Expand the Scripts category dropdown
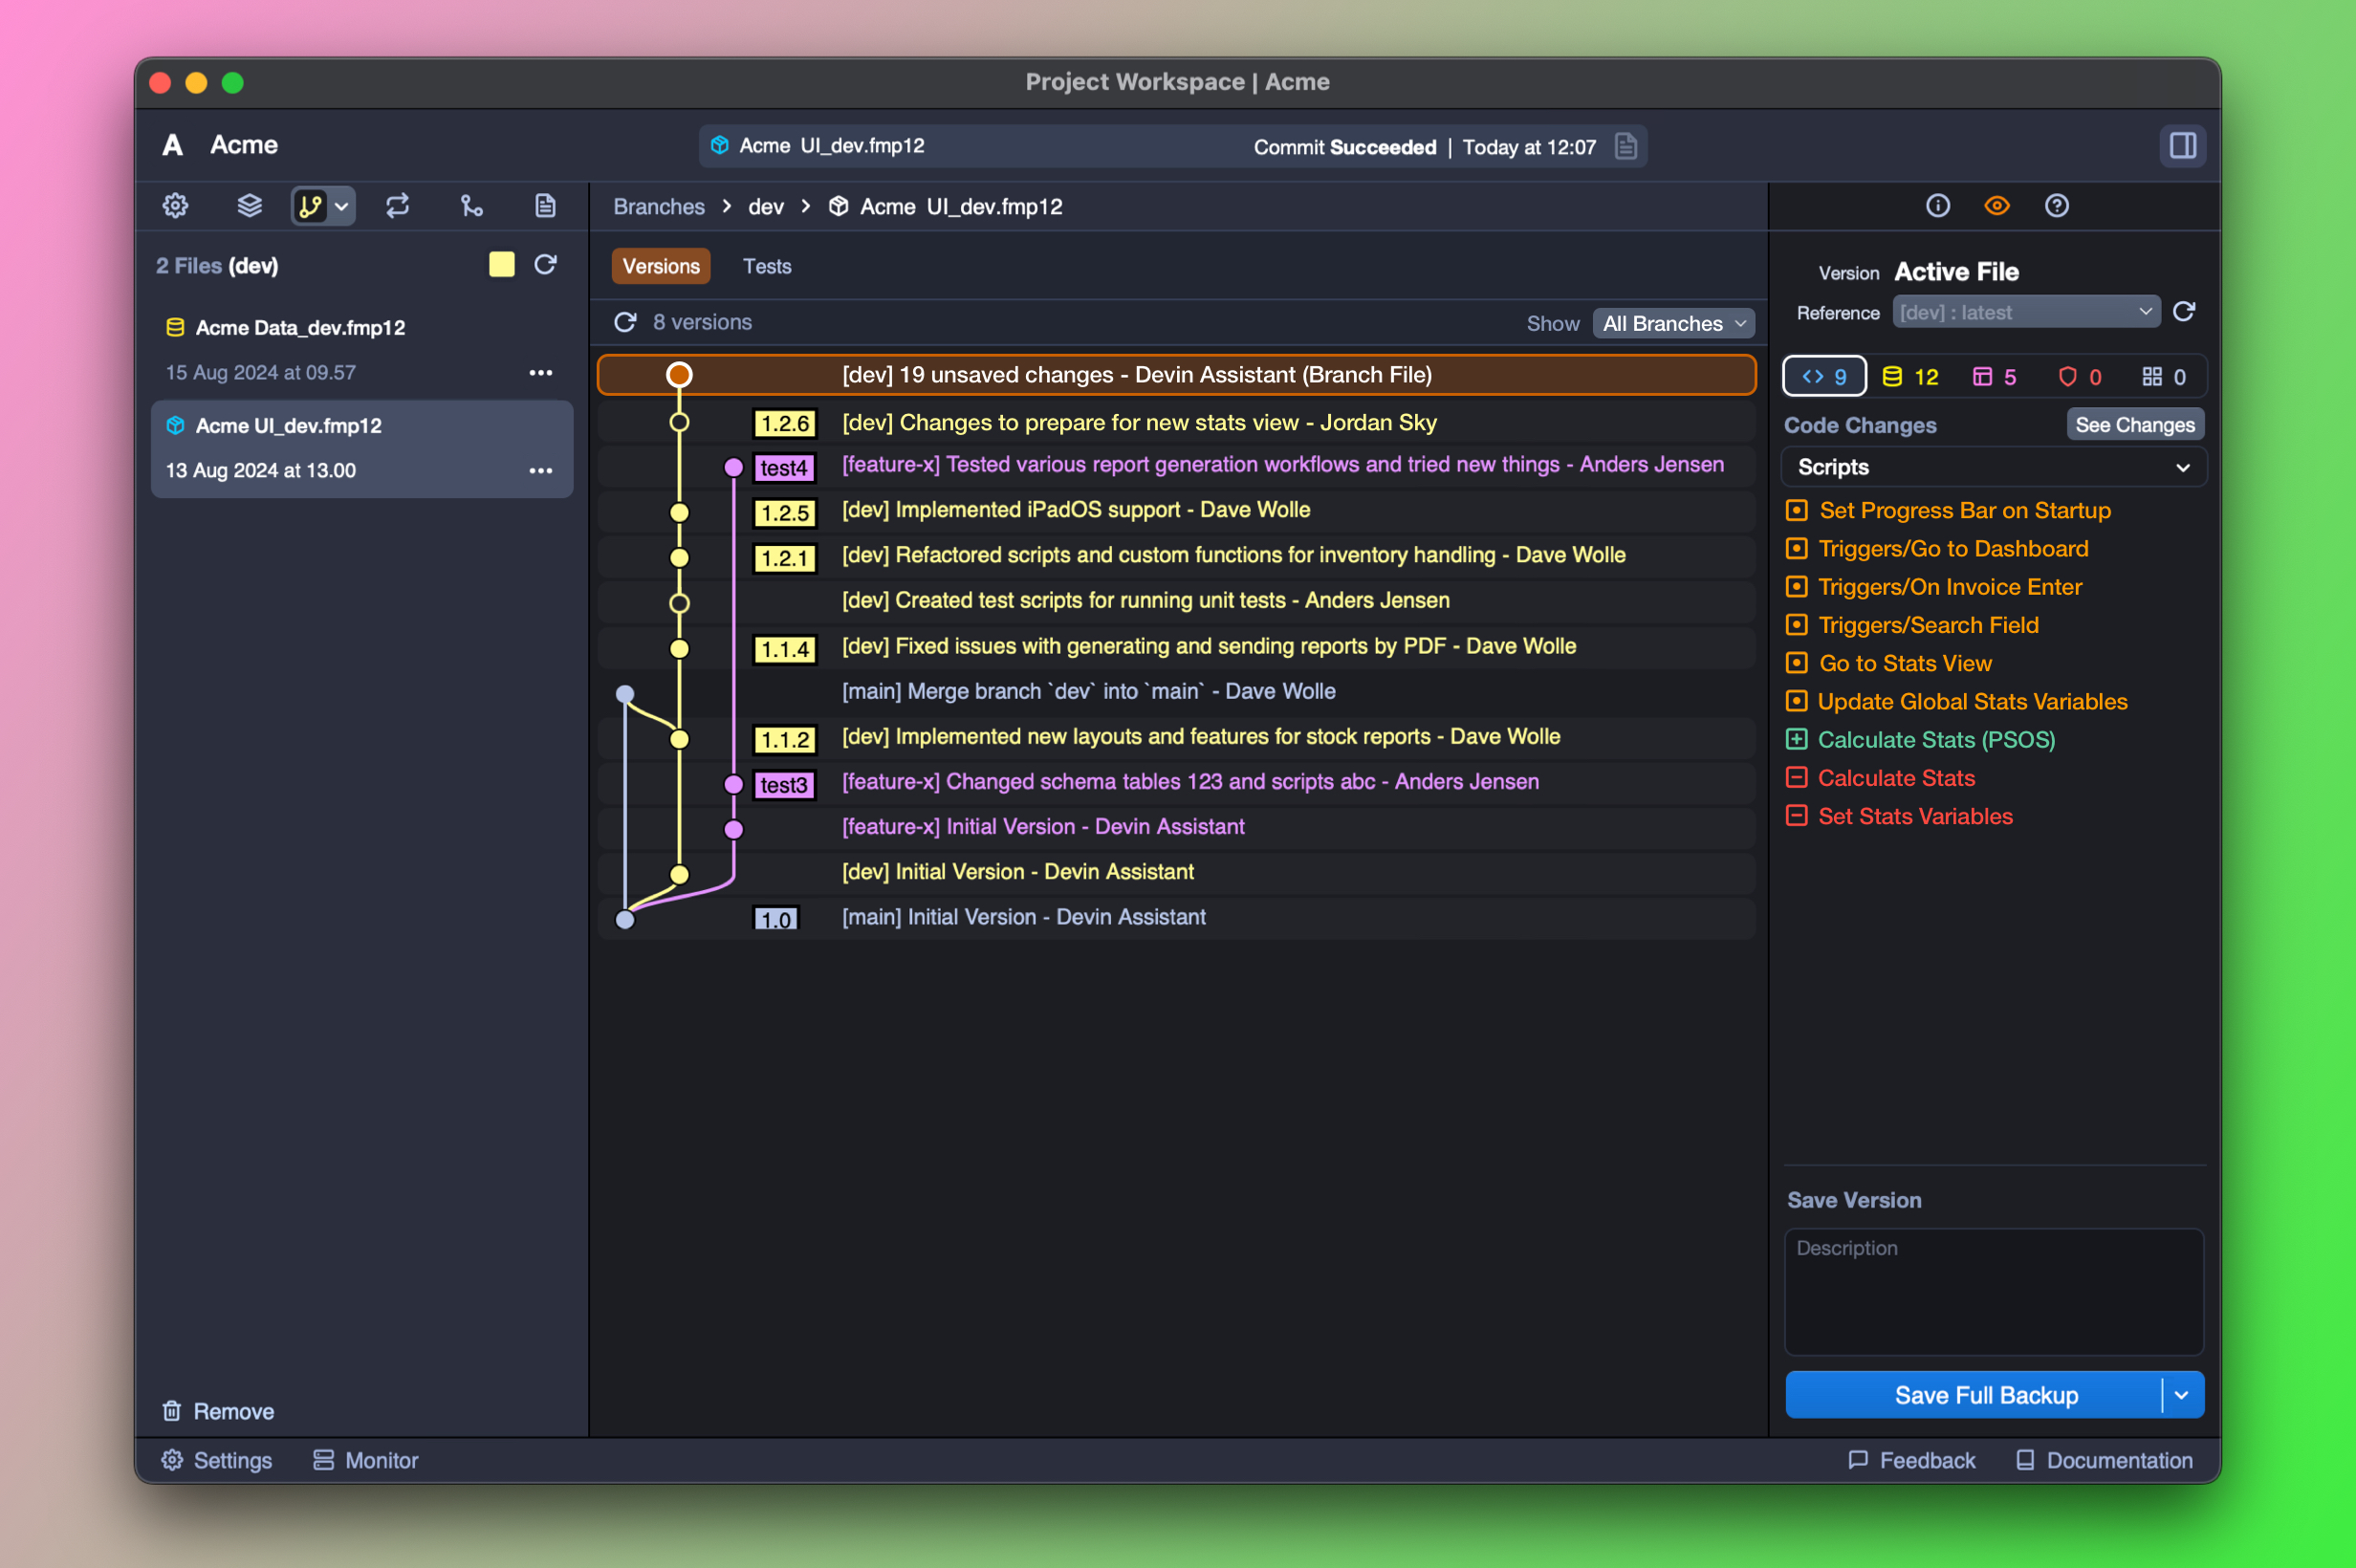This screenshot has width=2356, height=1568. click(x=1993, y=467)
